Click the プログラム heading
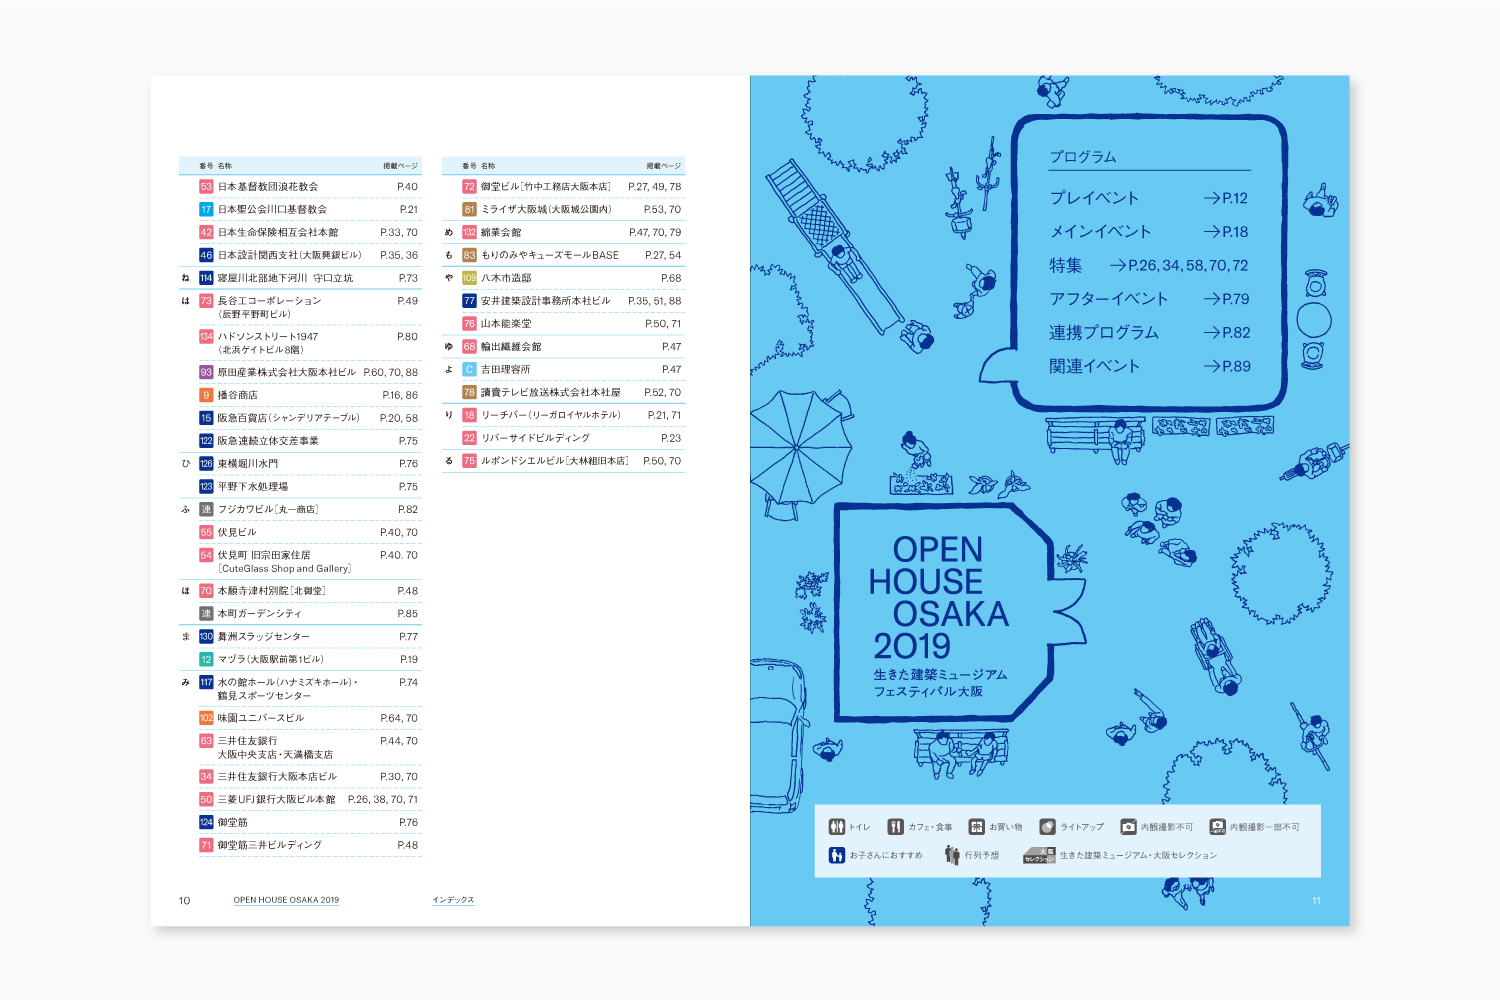Screen dimensions: 1500x1000 pyautogui.click(x=1083, y=157)
